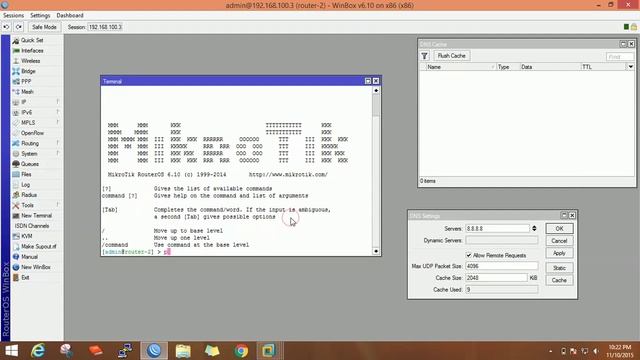The width and height of the screenshot is (640, 360).
Task: Open Google Chrome from taskbar
Action: click(x=241, y=351)
